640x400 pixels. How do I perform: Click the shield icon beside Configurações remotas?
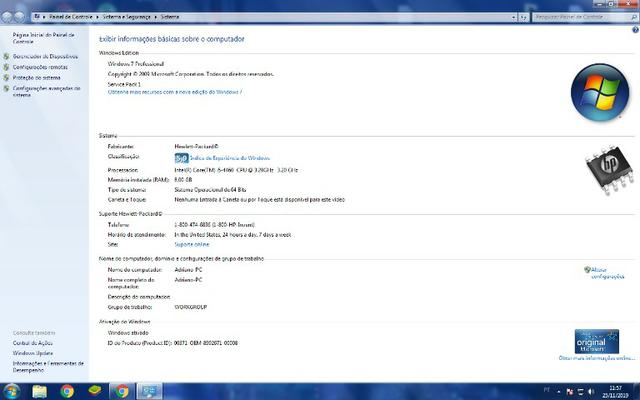tap(6, 67)
